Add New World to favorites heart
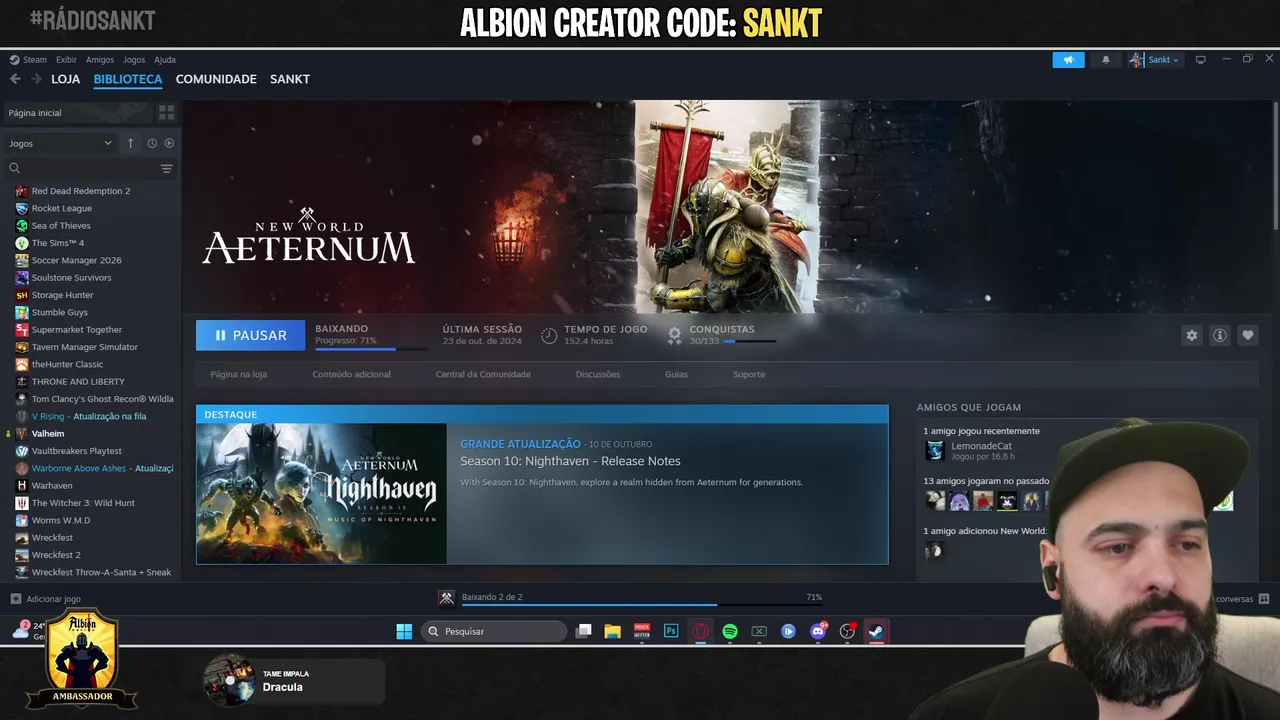The height and width of the screenshot is (720, 1280). (x=1247, y=335)
